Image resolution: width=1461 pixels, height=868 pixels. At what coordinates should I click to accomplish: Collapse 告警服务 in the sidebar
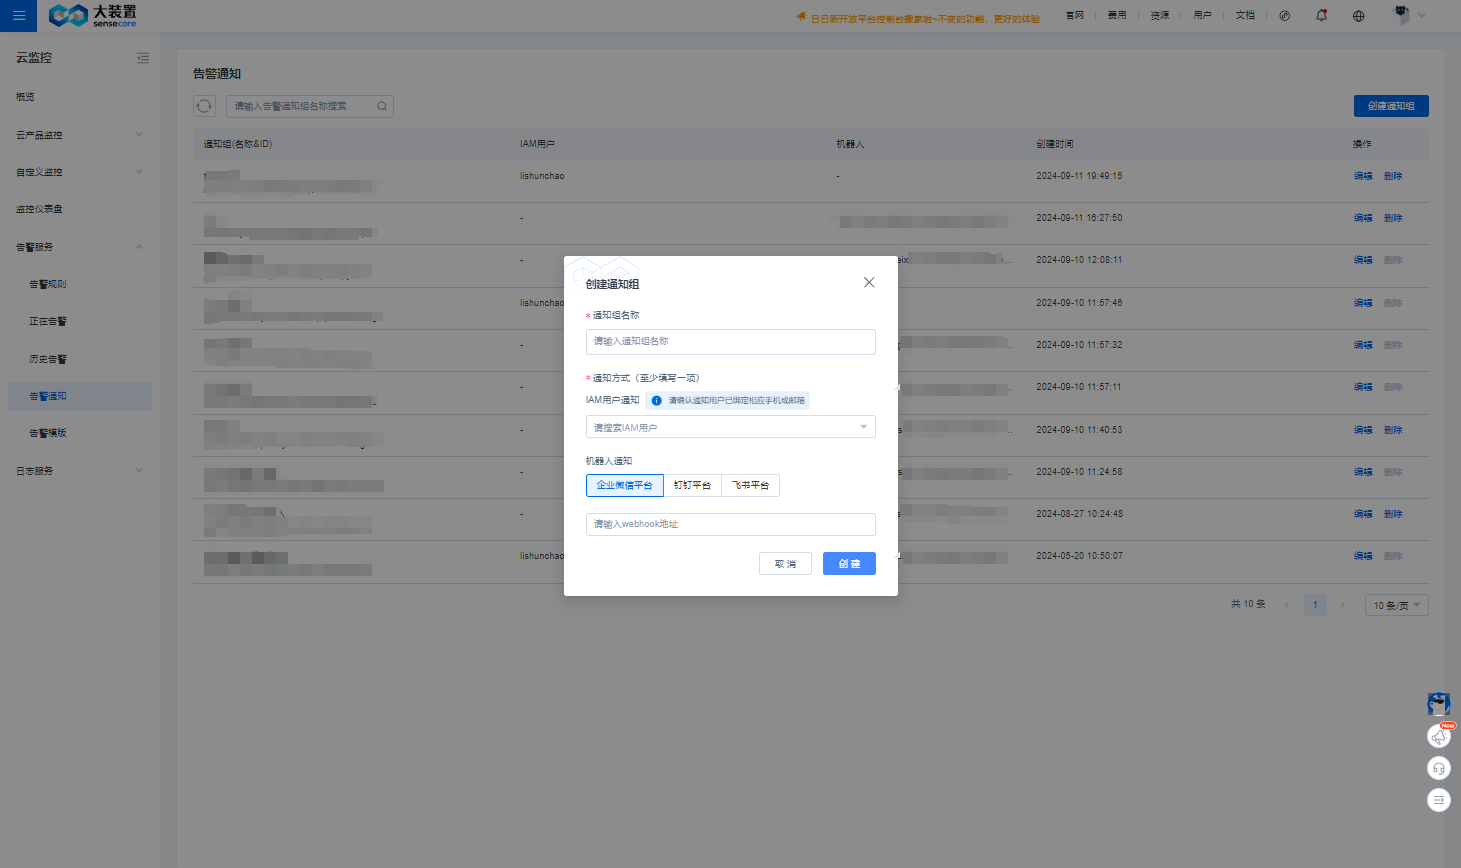coord(80,247)
